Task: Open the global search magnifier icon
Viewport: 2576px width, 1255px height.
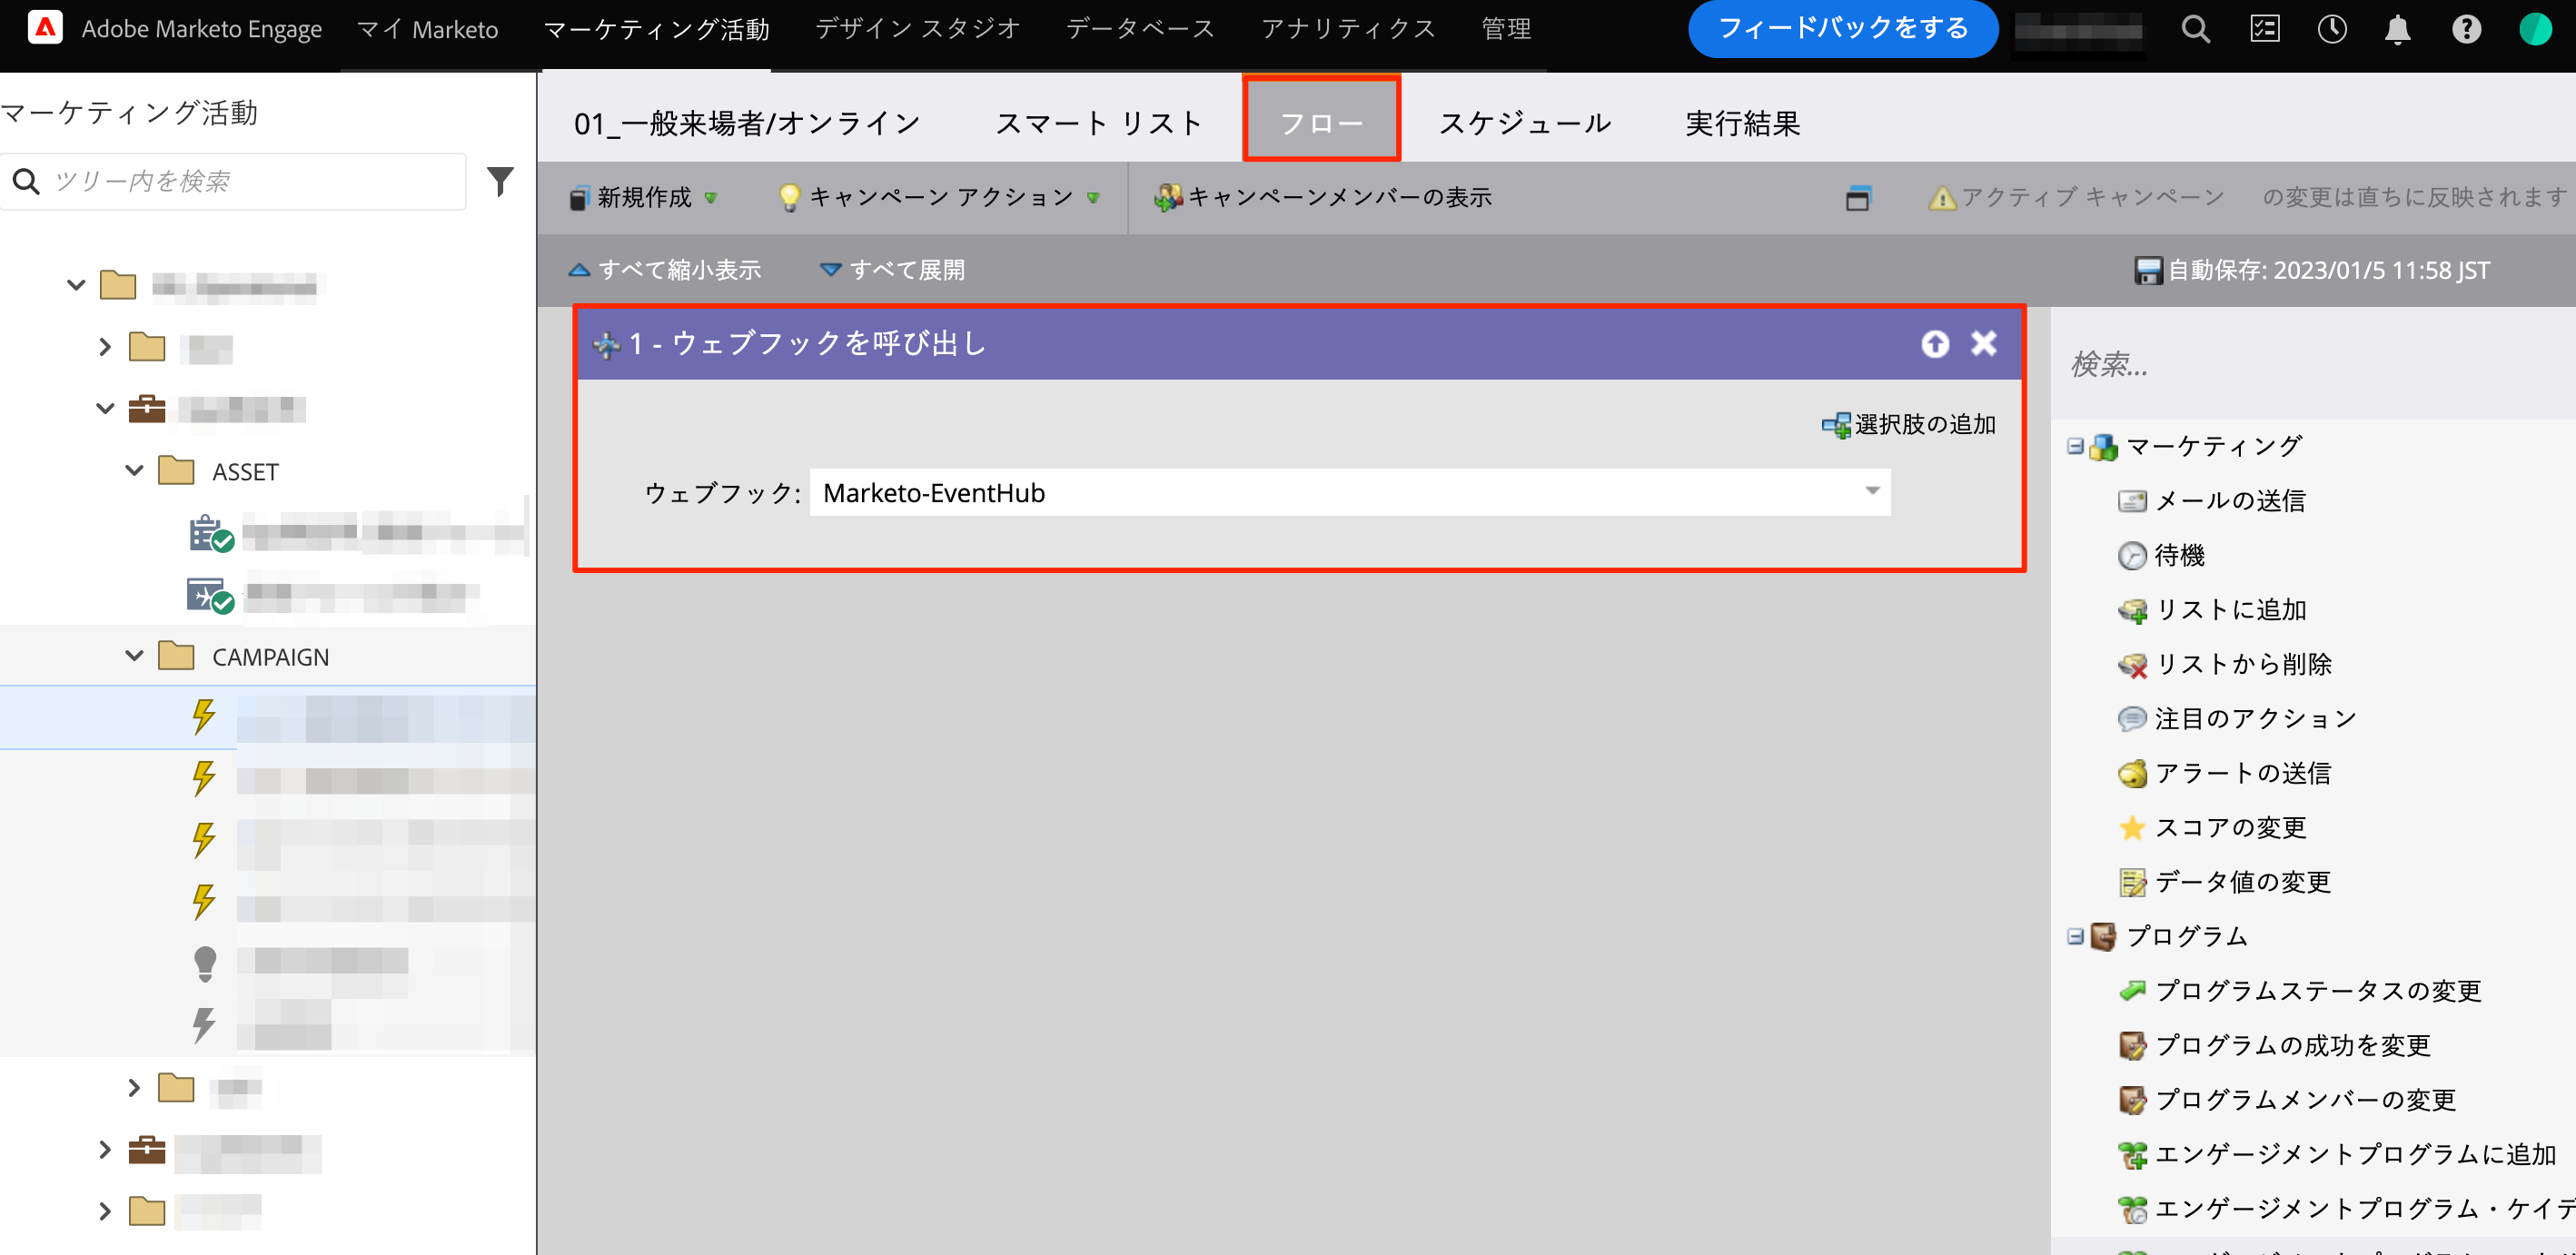Action: point(2195,29)
